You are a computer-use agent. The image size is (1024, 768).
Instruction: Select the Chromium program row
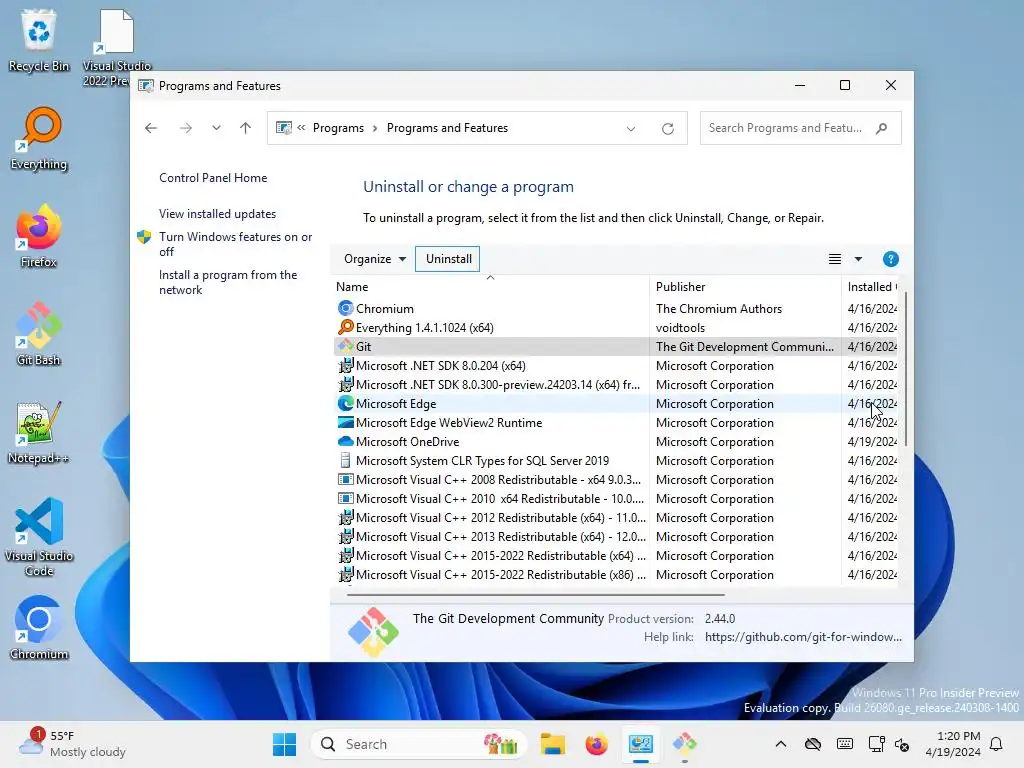click(x=616, y=308)
